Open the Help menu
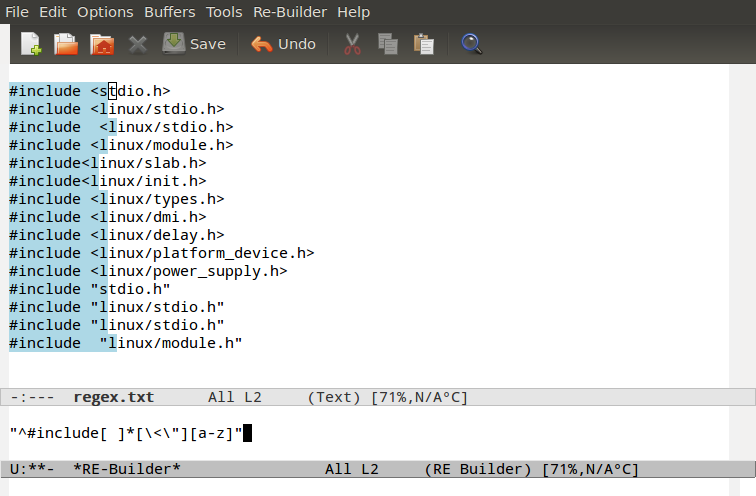 (x=353, y=12)
